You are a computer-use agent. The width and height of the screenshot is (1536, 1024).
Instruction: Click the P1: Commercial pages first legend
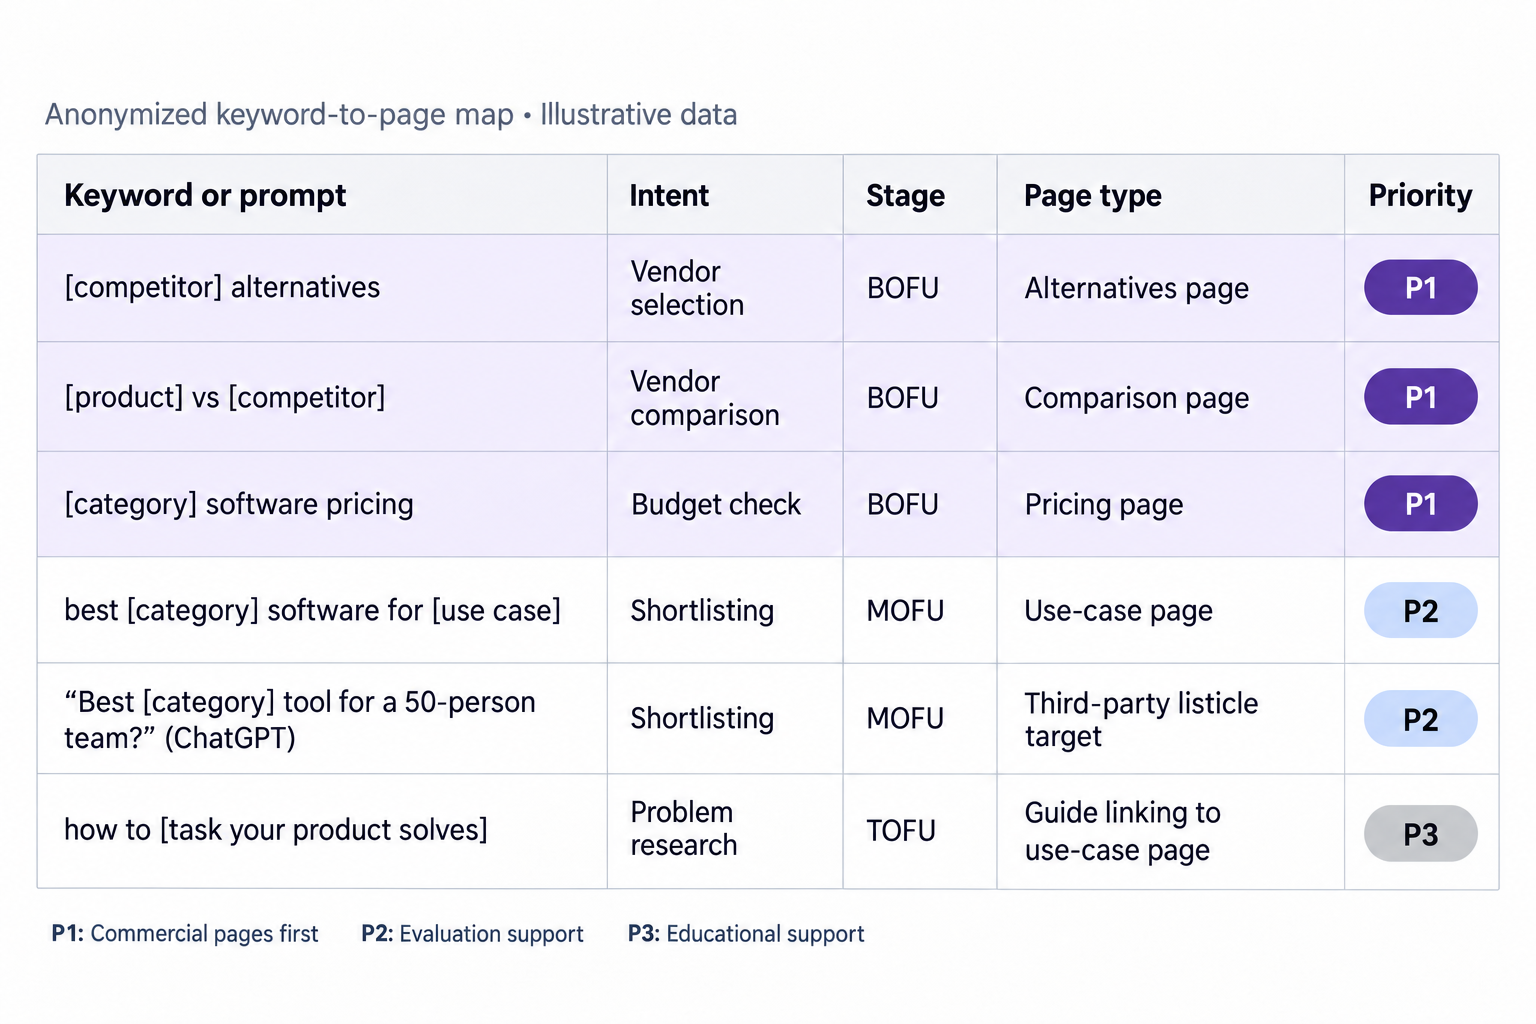pyautogui.click(x=185, y=934)
